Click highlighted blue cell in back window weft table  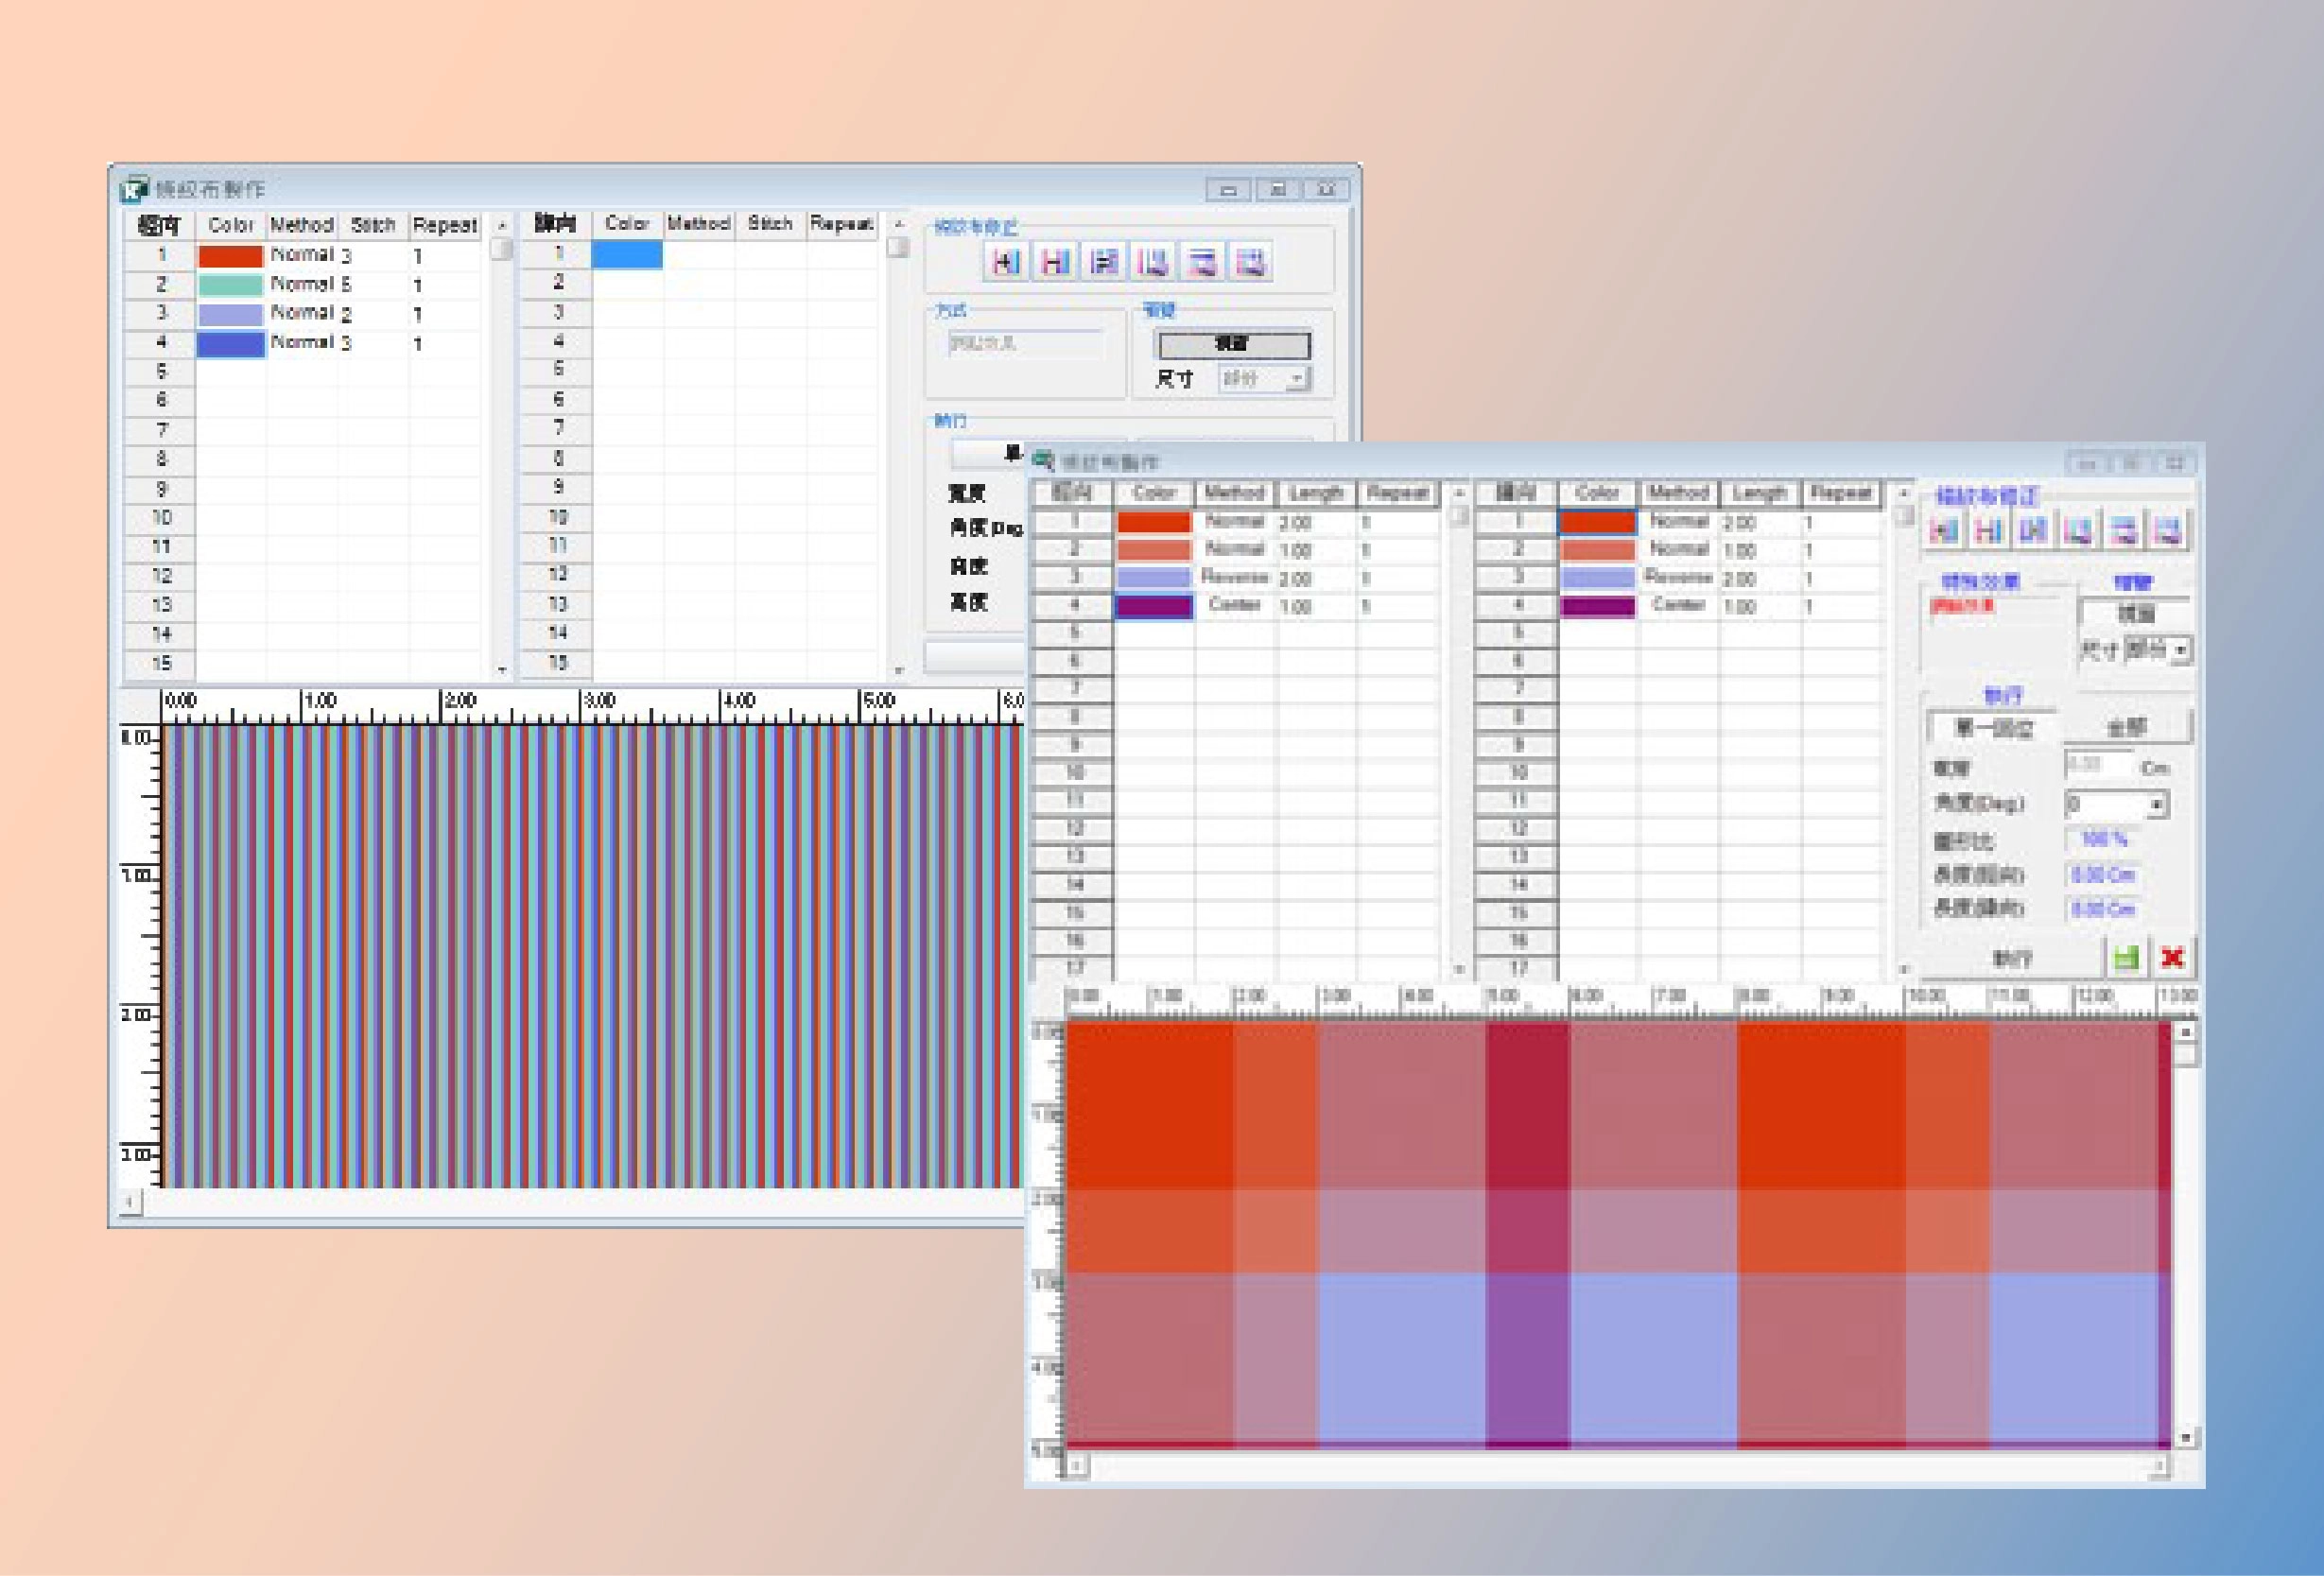pos(627,254)
